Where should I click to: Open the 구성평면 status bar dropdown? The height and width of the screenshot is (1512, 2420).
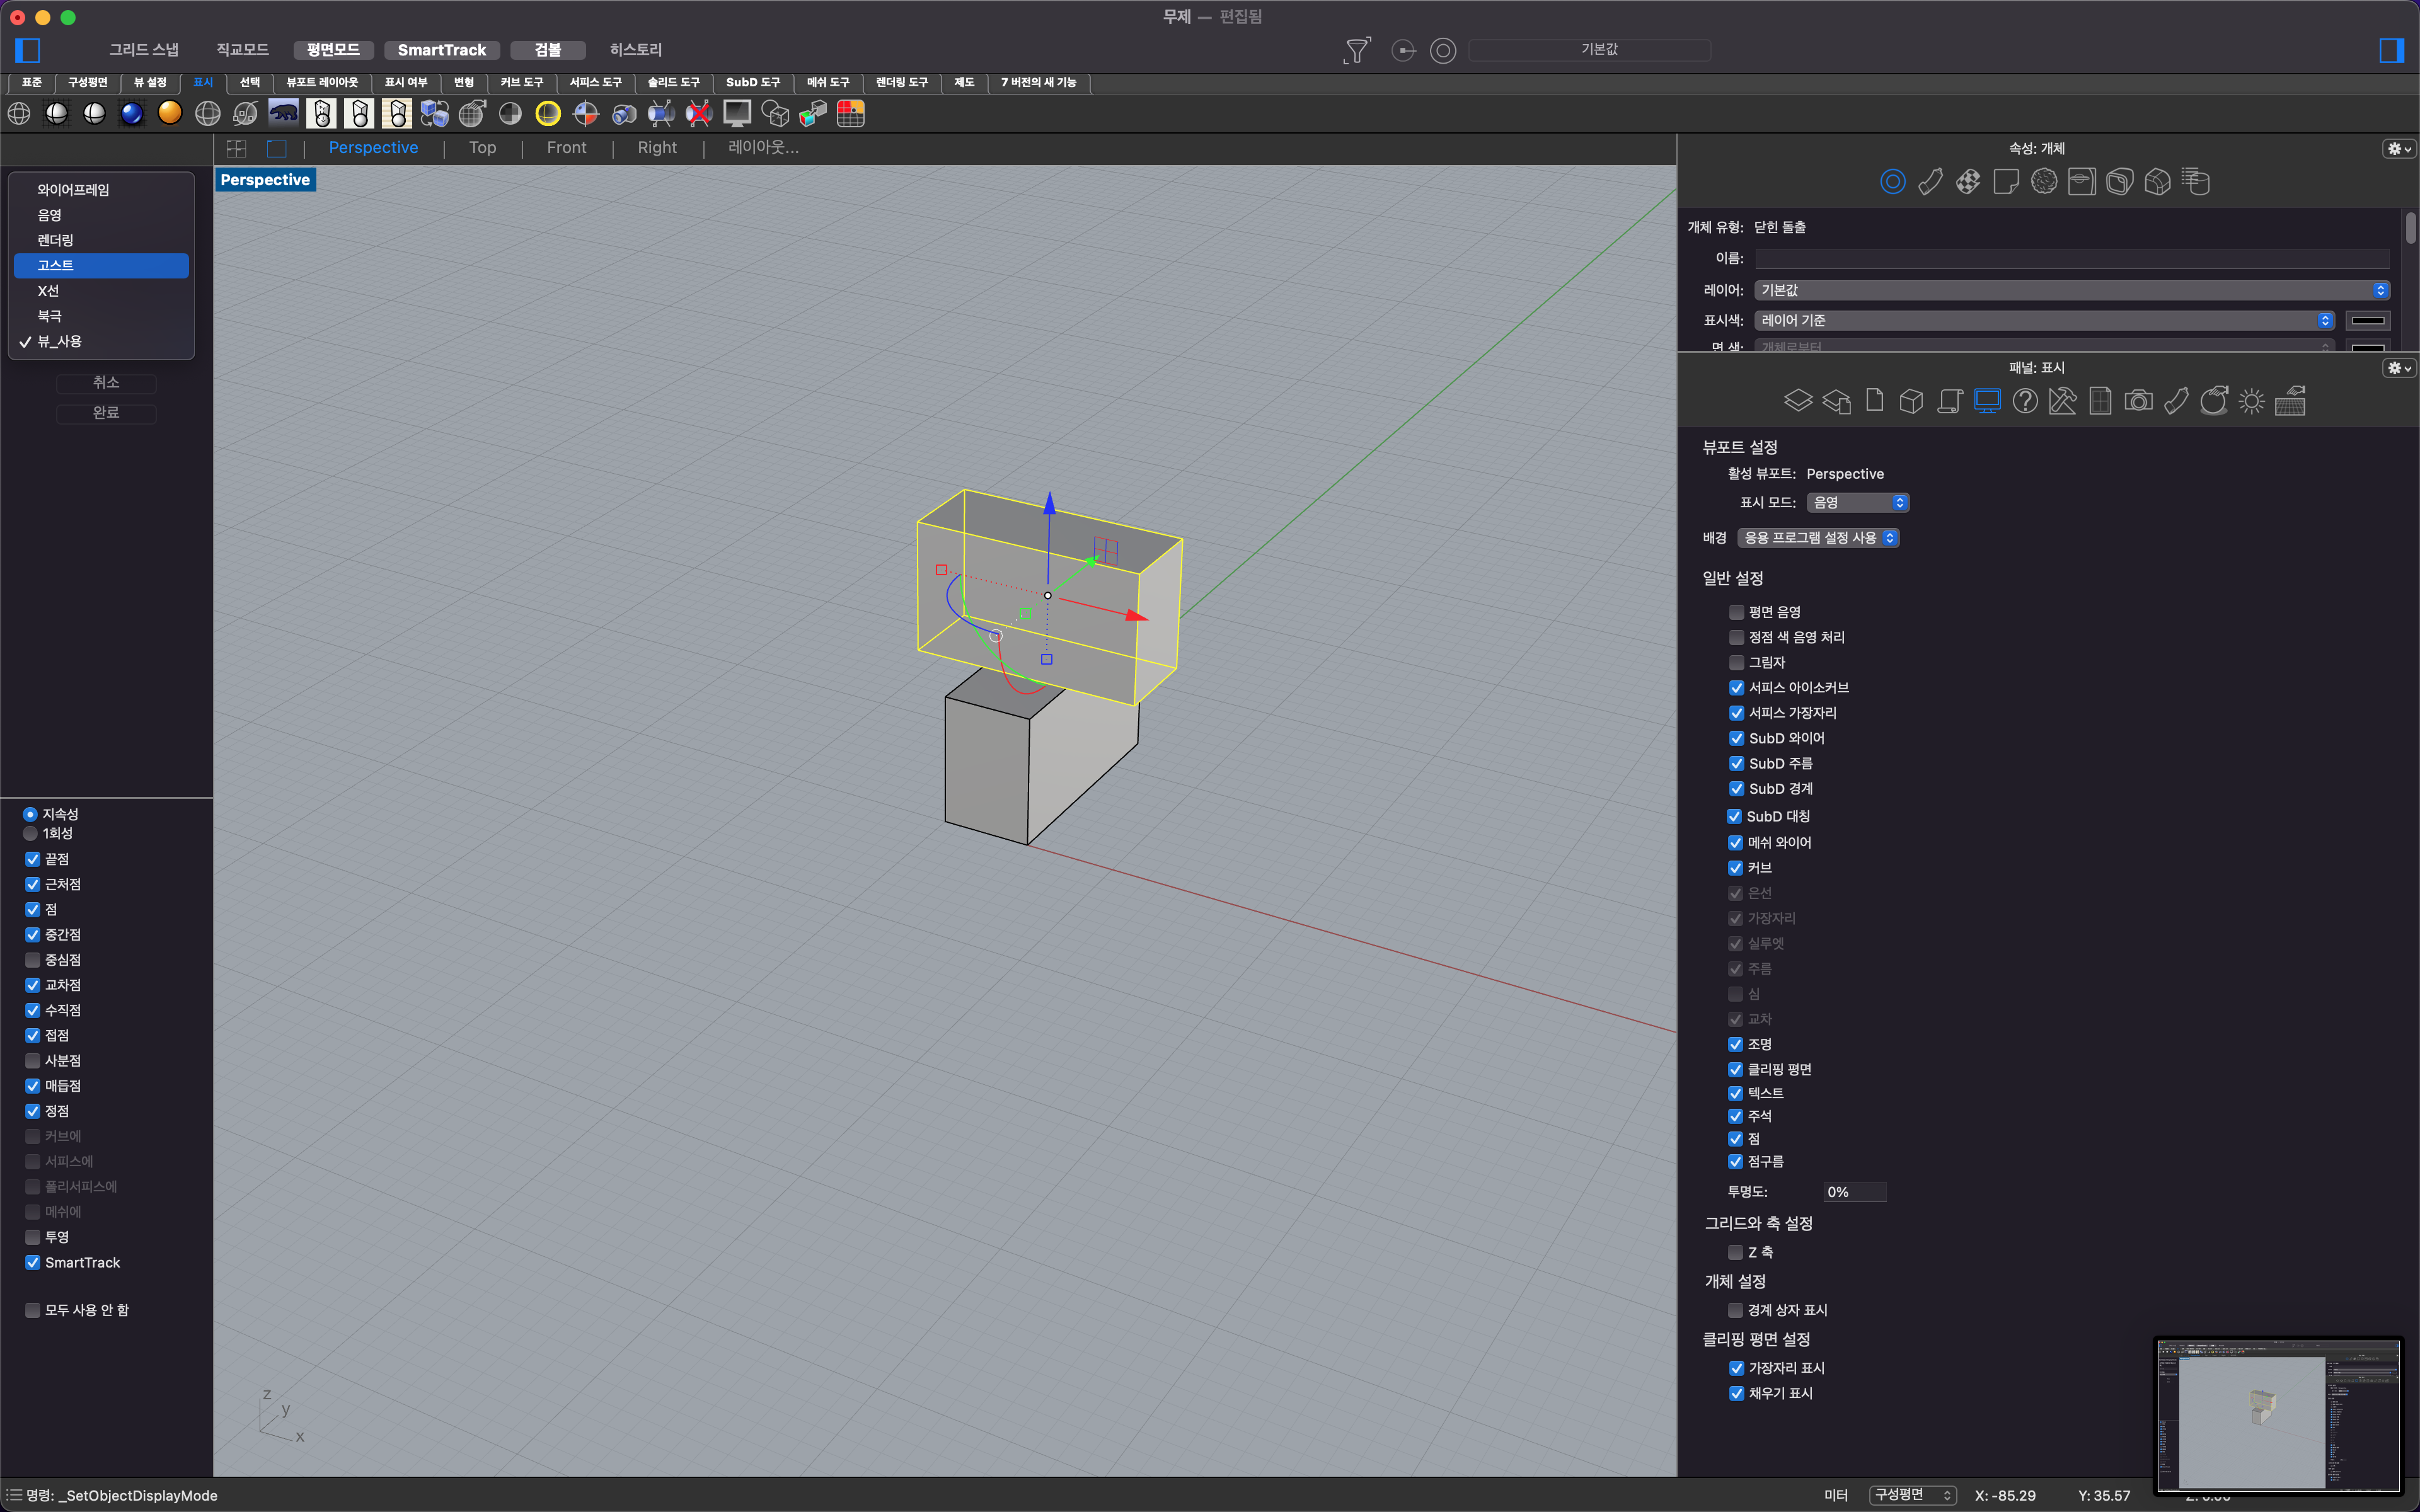[x=1913, y=1495]
